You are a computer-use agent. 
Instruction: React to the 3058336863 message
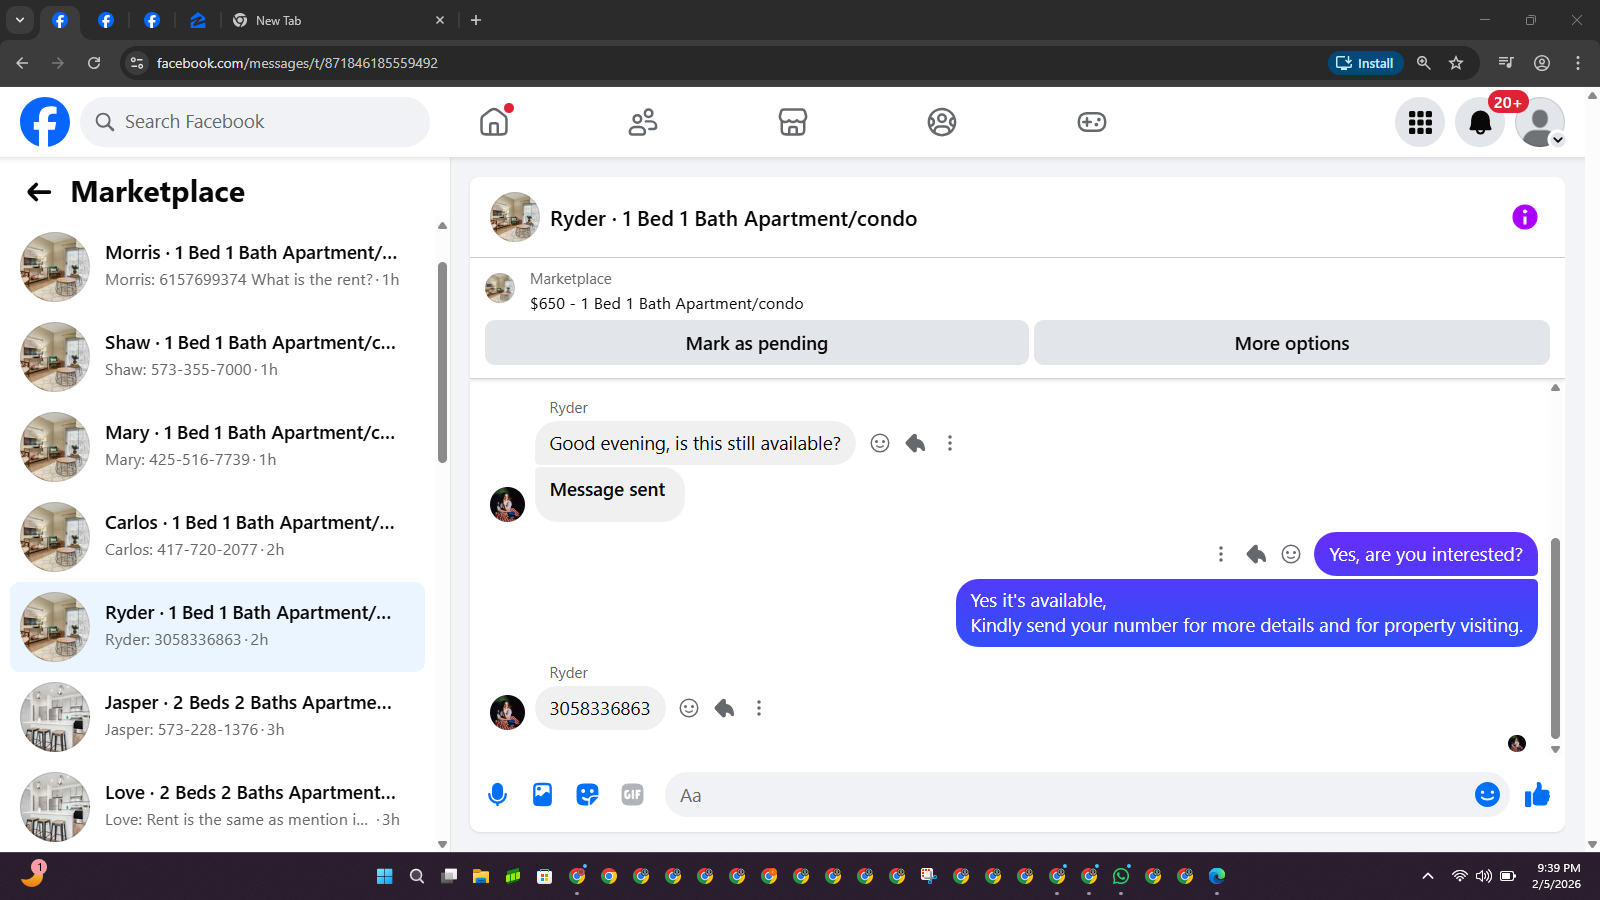tap(689, 708)
